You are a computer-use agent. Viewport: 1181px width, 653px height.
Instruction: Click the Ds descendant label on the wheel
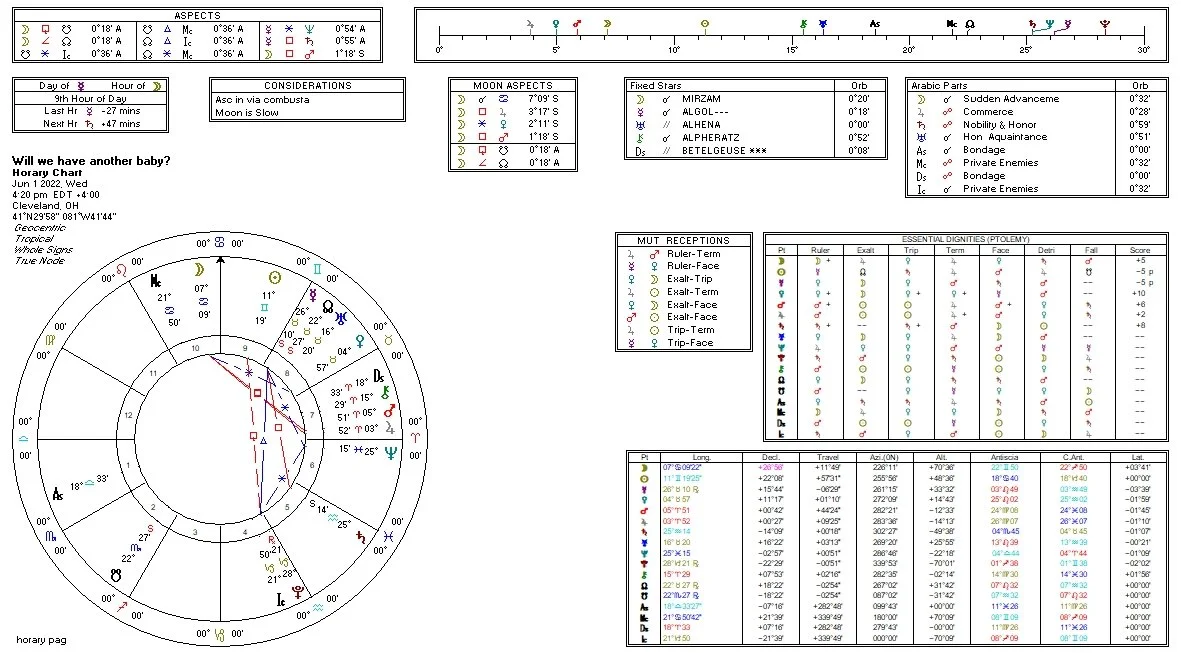(x=379, y=375)
